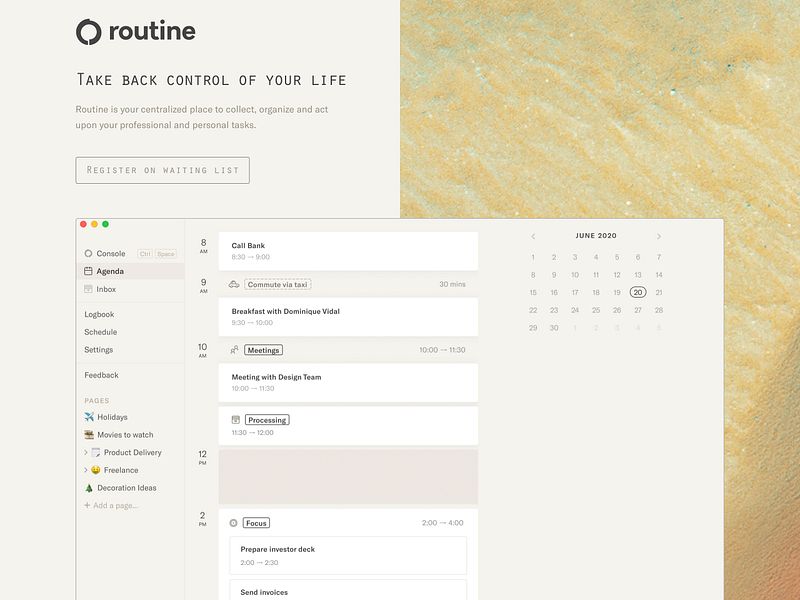
Task: Open the Movies to watch page
Action: [x=125, y=435]
